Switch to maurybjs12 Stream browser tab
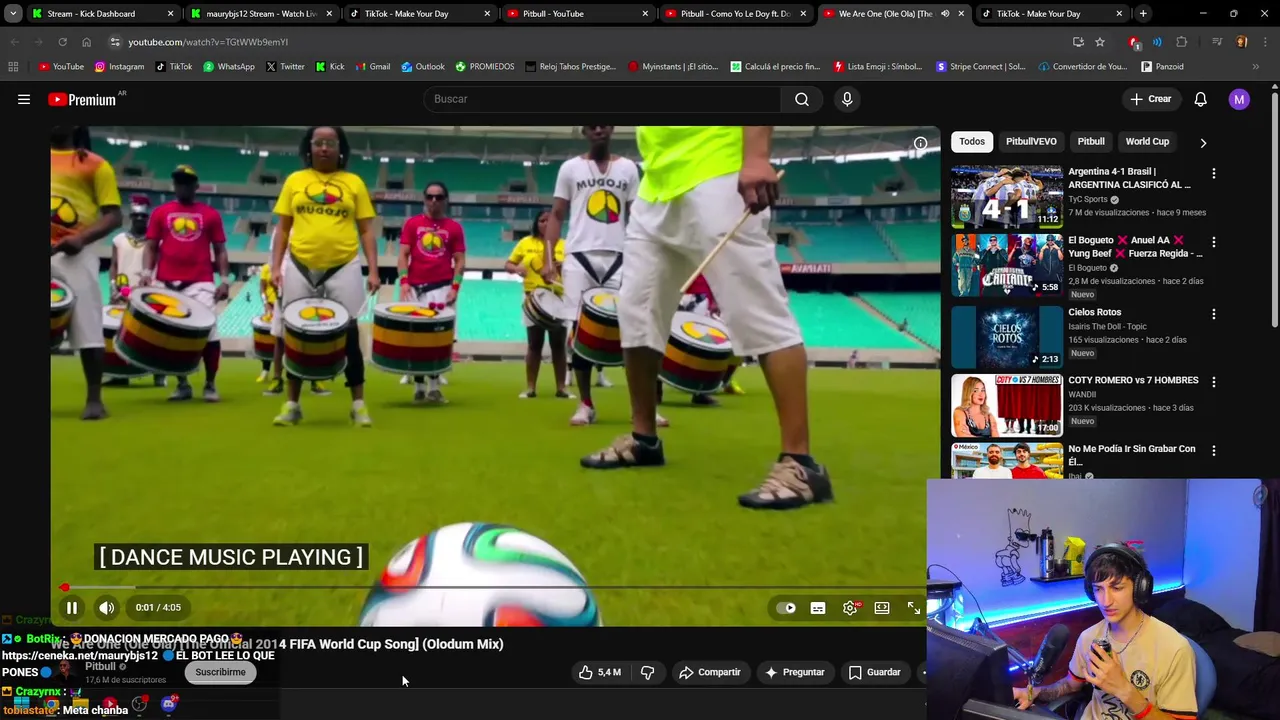The image size is (1280, 720). tap(261, 14)
